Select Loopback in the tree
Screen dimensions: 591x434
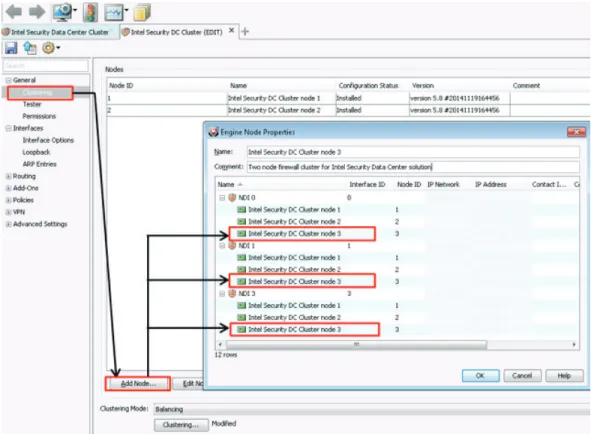click(x=36, y=152)
